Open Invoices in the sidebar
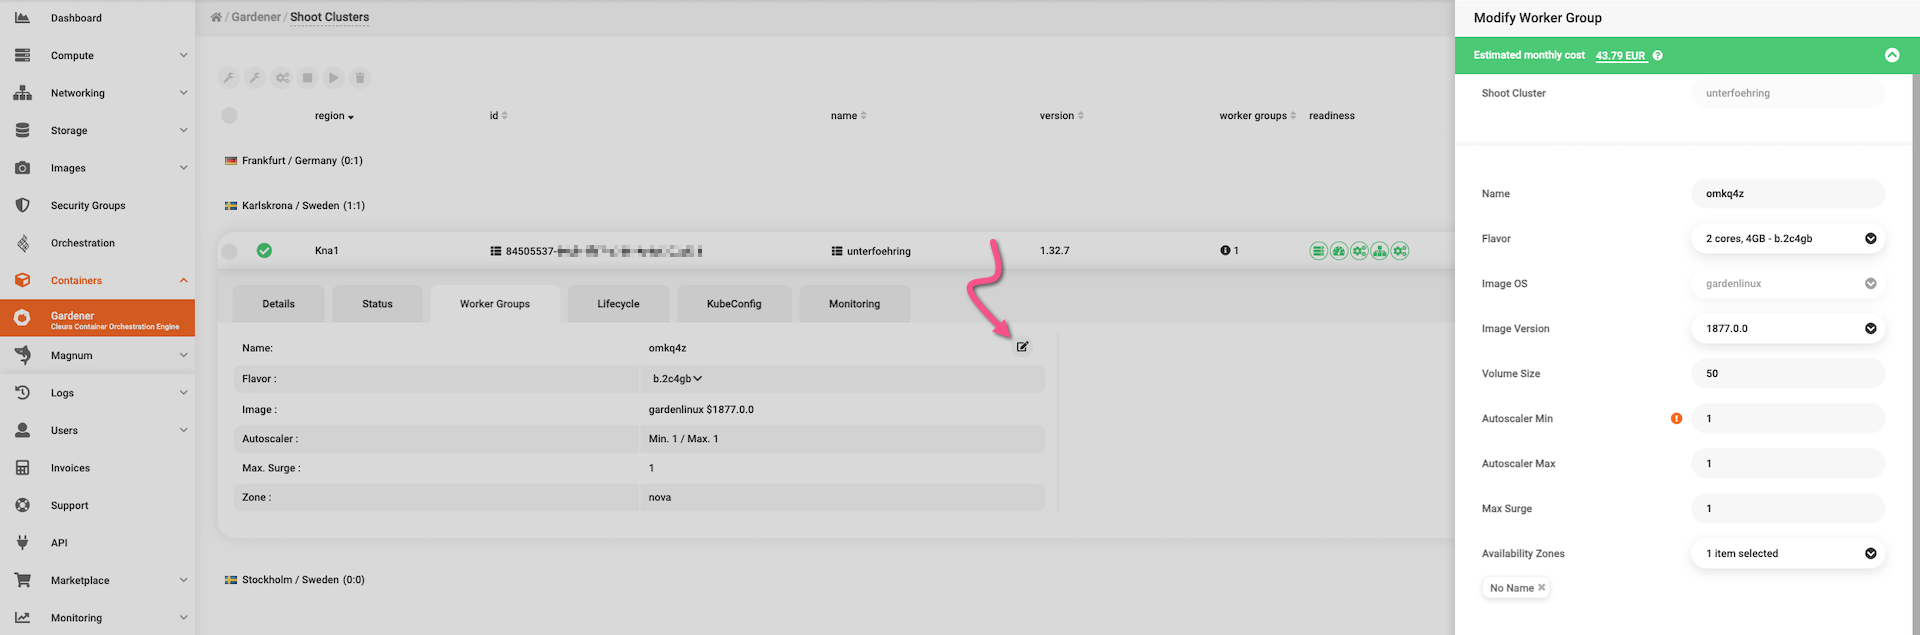The width and height of the screenshot is (1920, 635). pyautogui.click(x=70, y=468)
